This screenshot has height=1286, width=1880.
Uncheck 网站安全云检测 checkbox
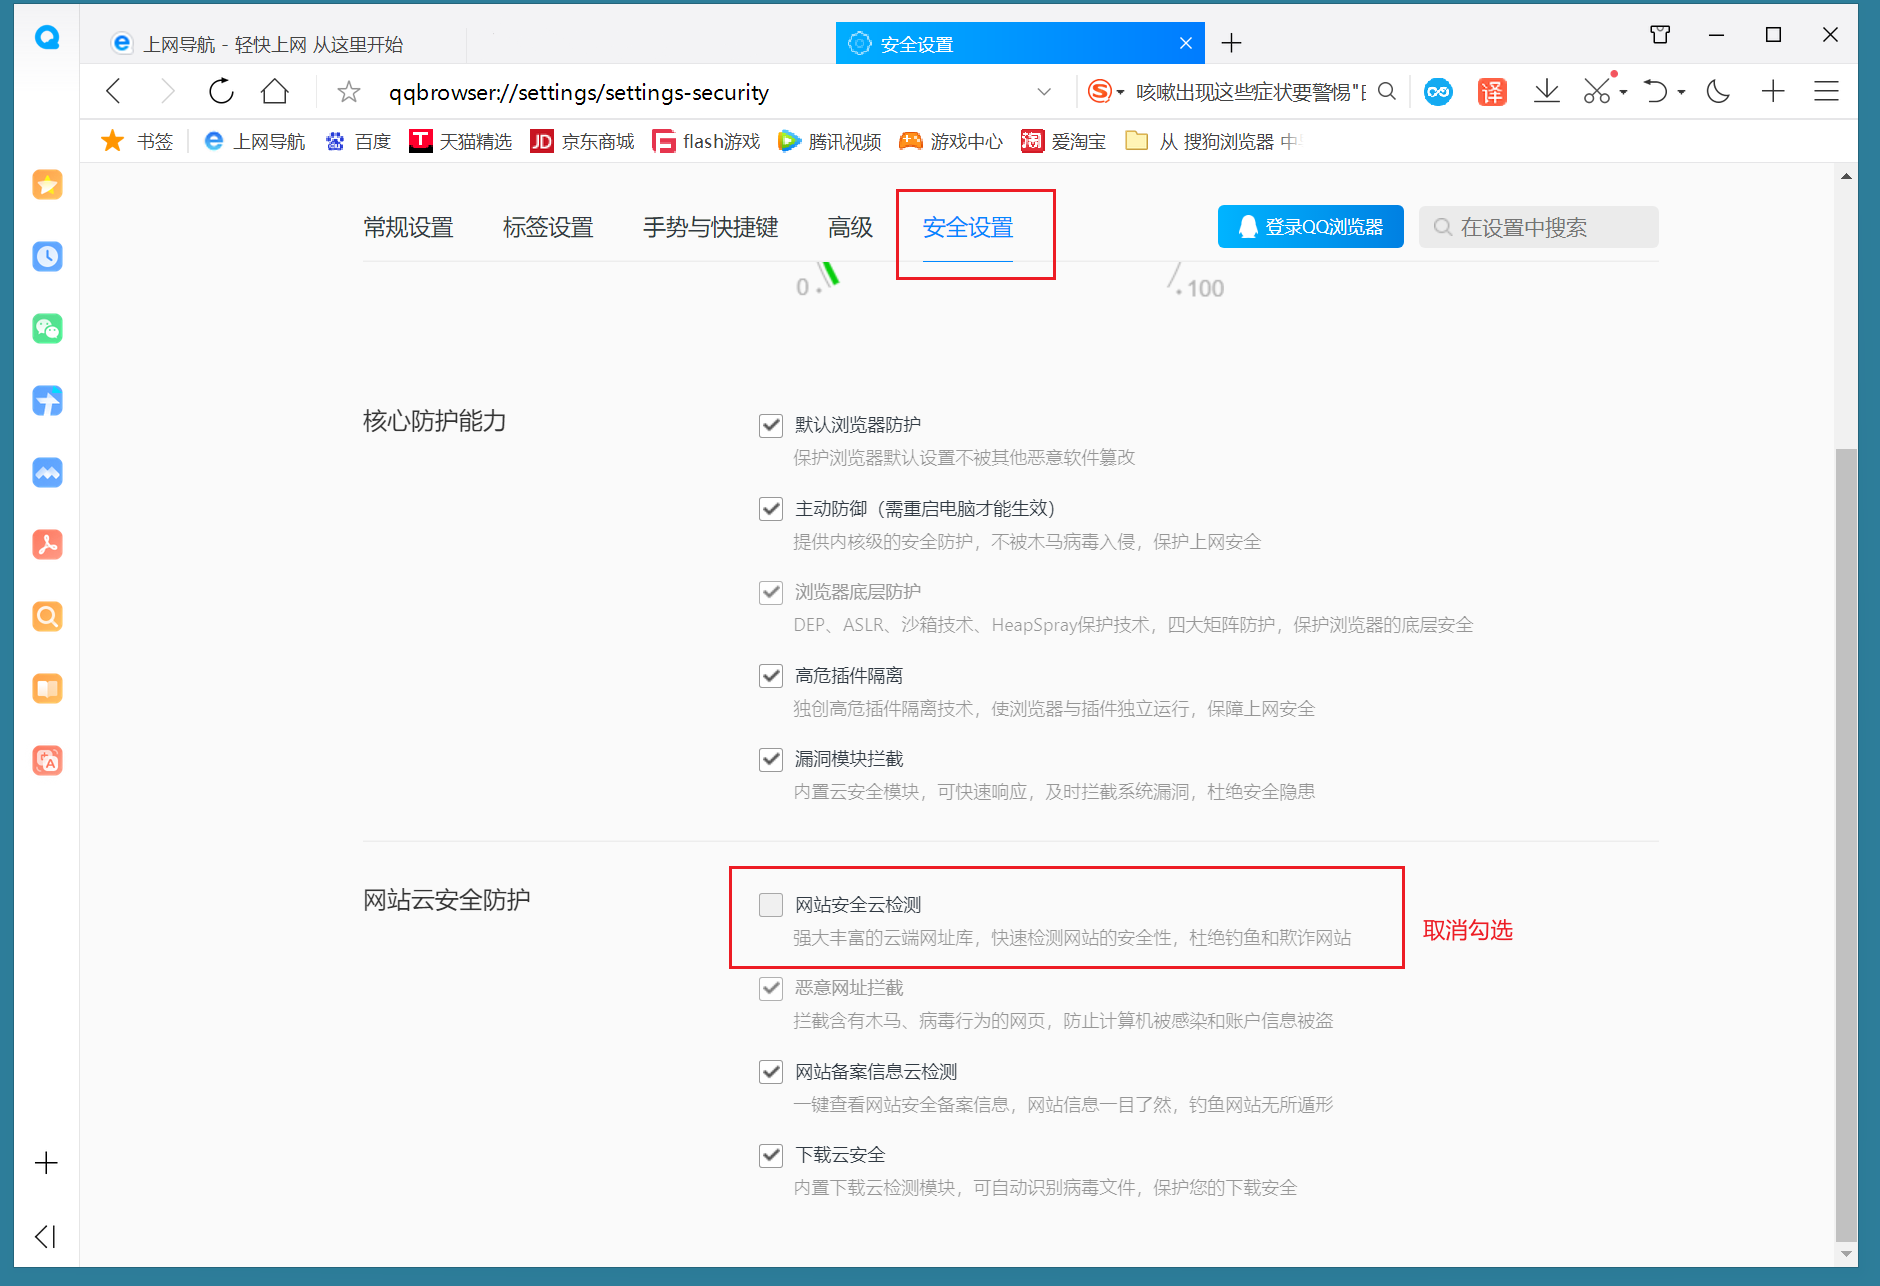[x=770, y=904]
